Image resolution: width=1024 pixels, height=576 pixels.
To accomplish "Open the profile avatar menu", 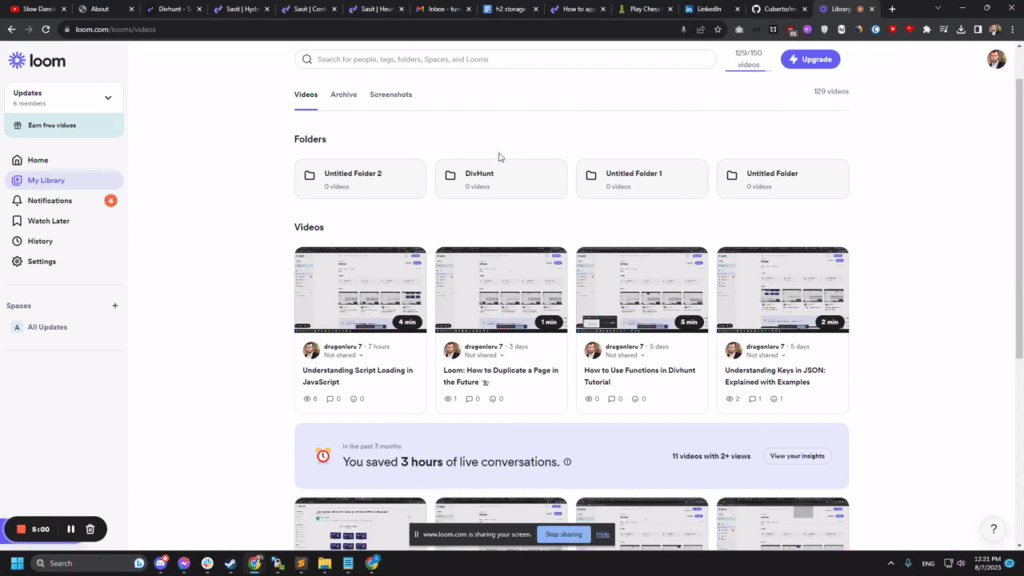I will pos(996,59).
